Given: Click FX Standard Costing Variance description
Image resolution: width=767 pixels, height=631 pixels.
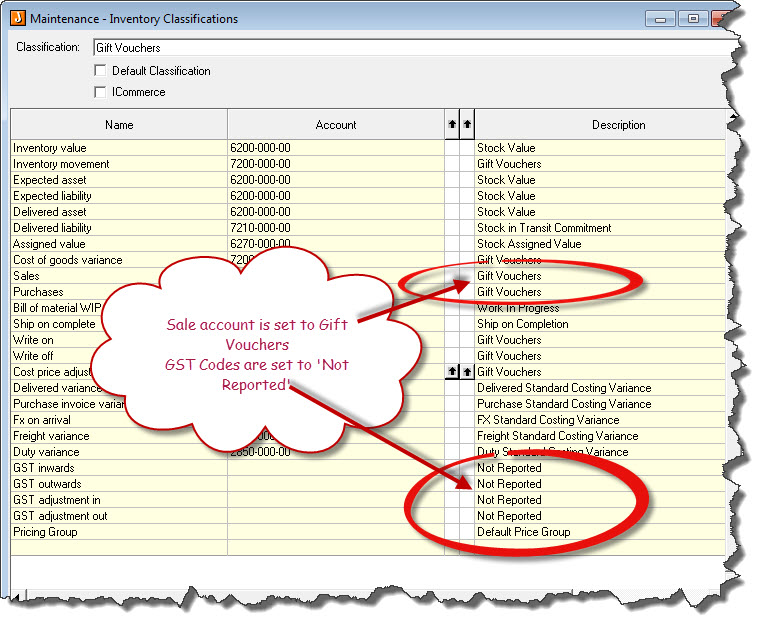Looking at the screenshot, I should (x=548, y=420).
